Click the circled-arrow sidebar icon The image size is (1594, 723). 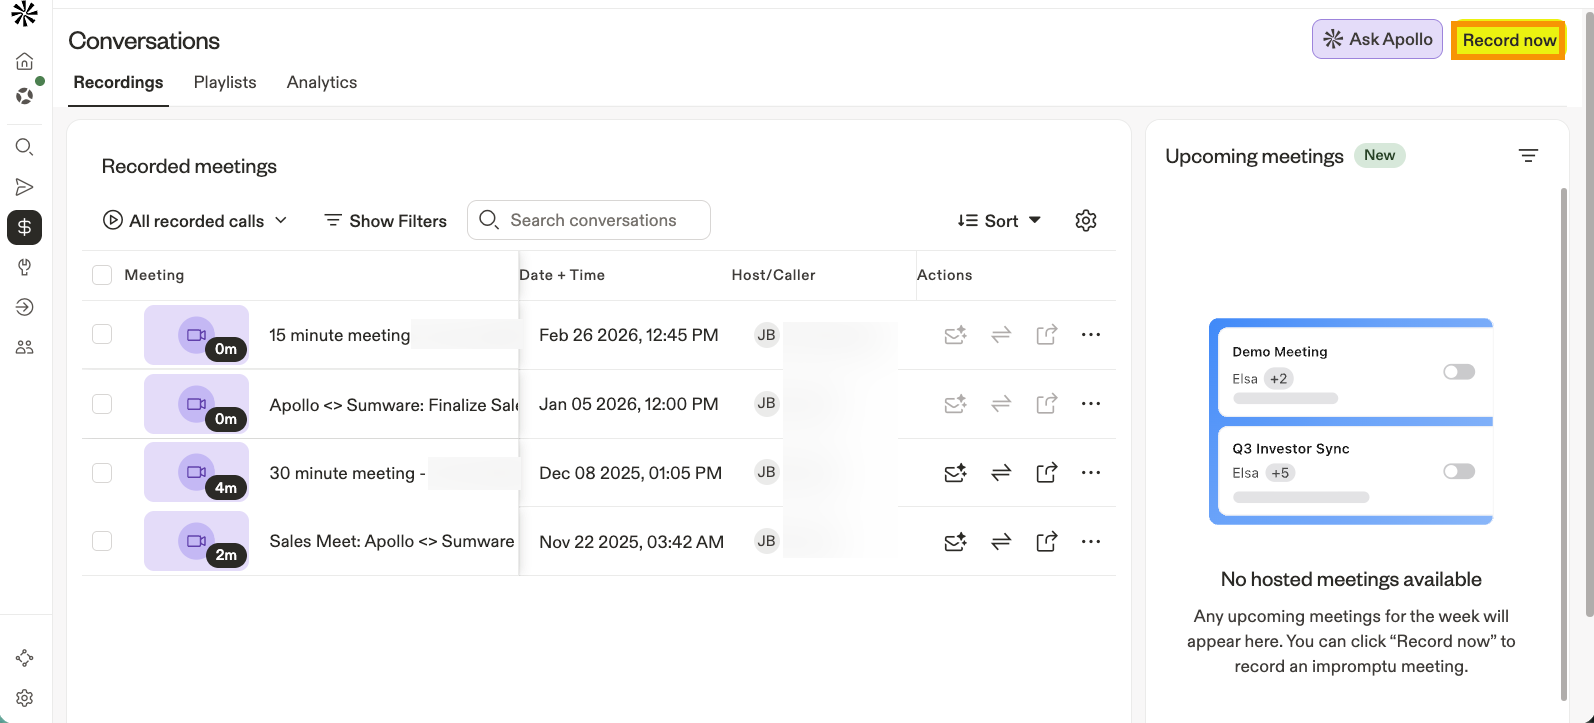(x=25, y=307)
